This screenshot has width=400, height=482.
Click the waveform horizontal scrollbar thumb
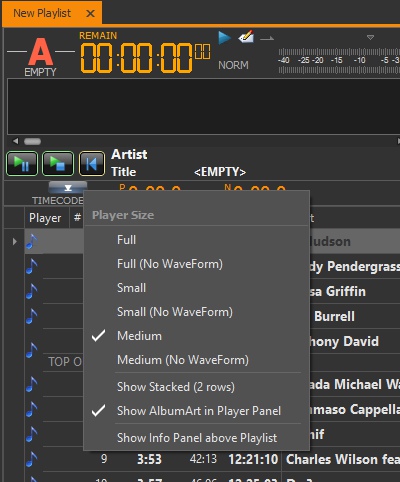point(32,141)
